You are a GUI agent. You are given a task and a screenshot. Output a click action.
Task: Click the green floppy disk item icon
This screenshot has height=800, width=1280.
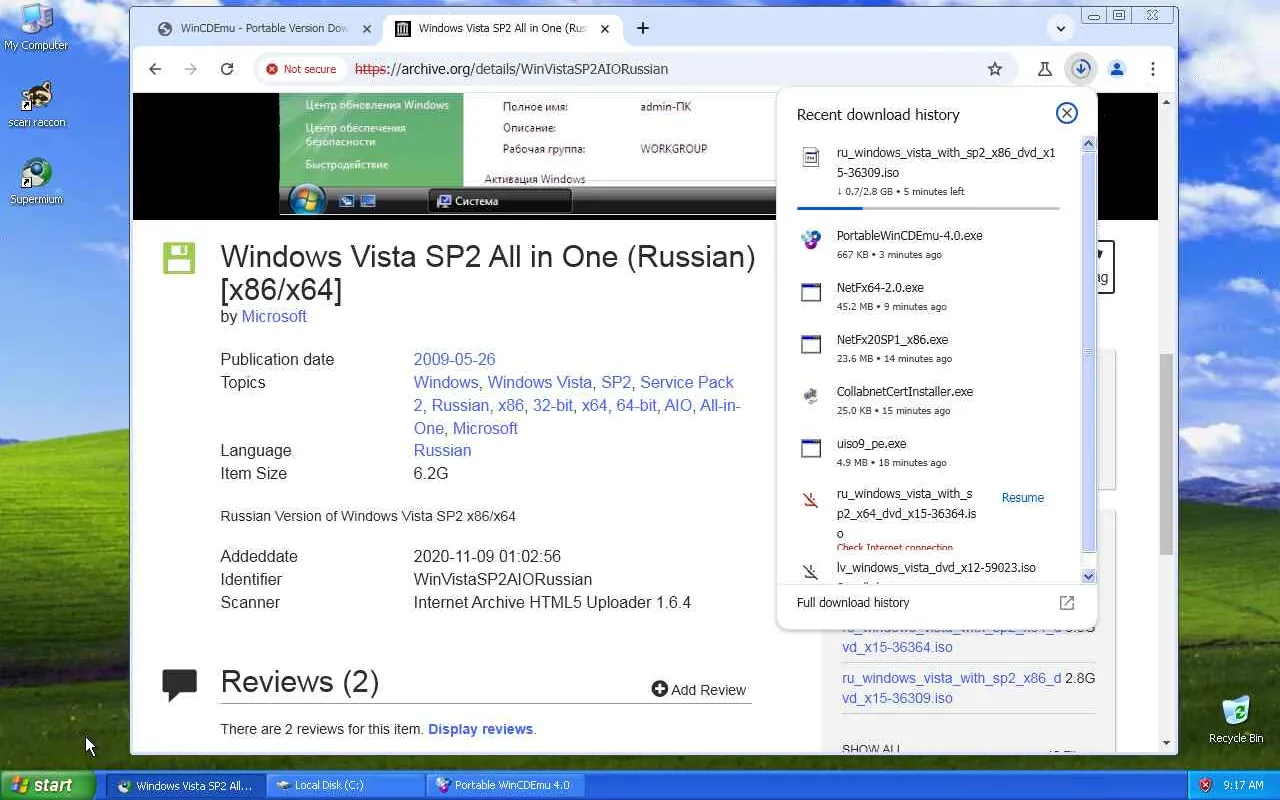tap(179, 258)
